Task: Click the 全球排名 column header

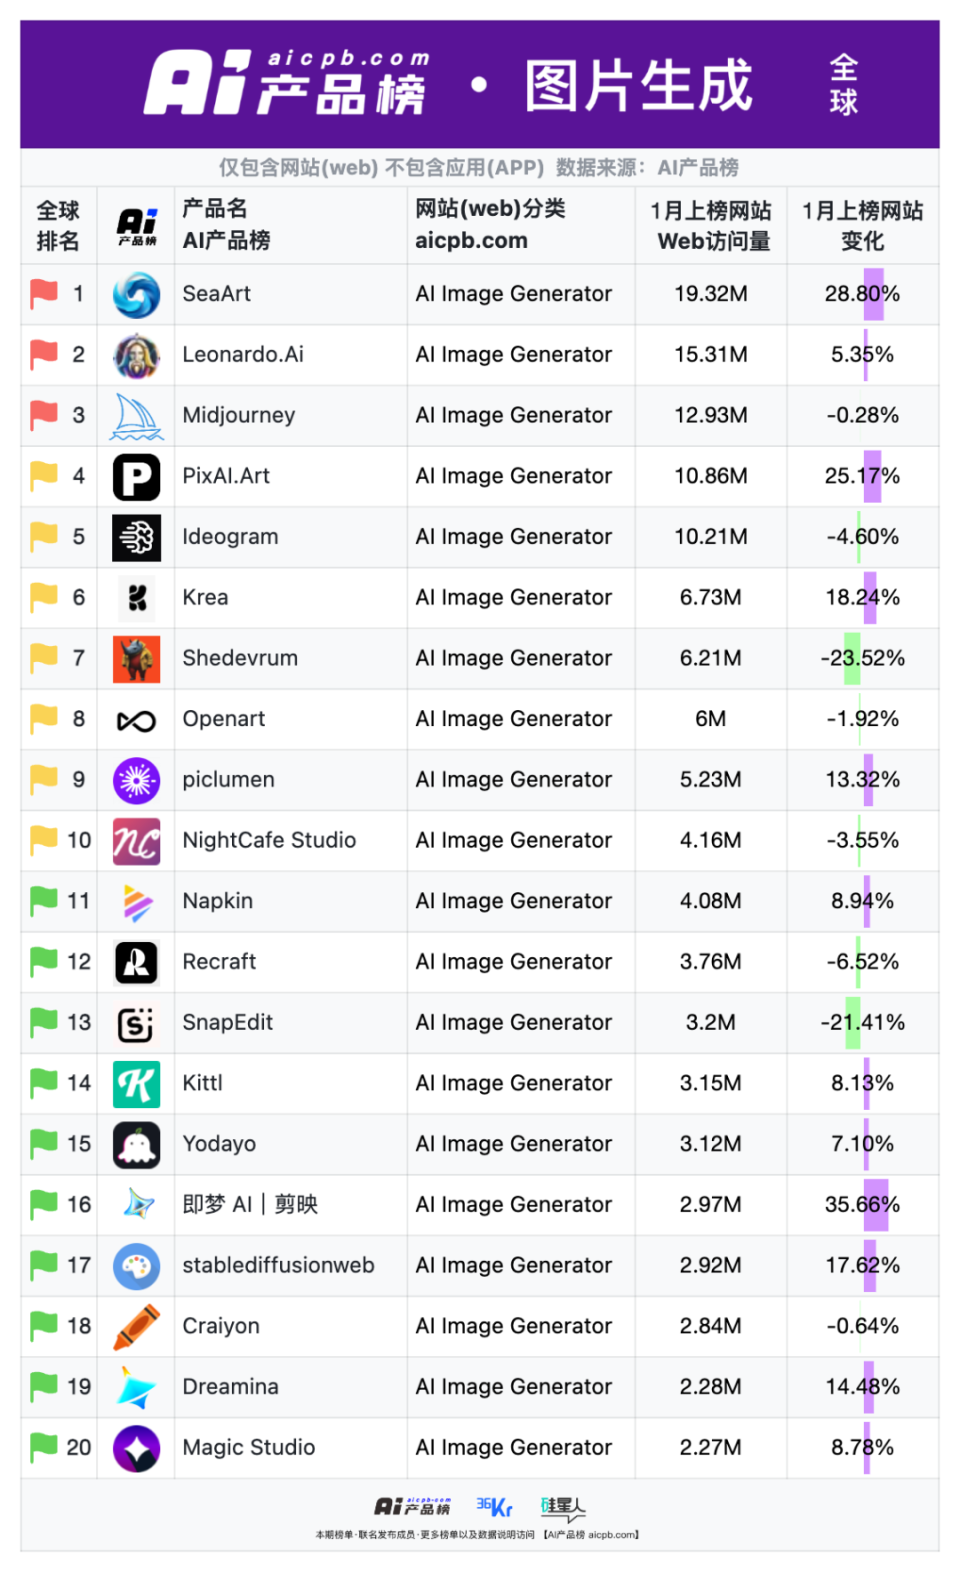Action: [58, 226]
